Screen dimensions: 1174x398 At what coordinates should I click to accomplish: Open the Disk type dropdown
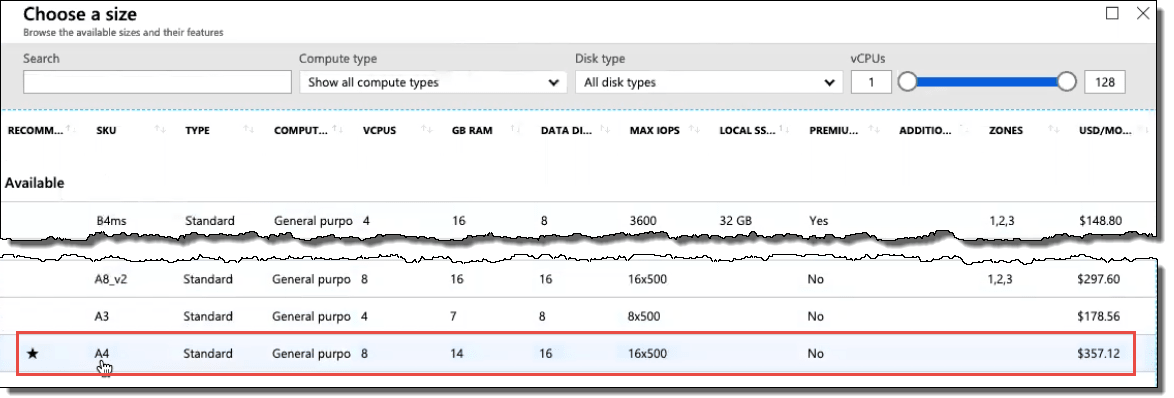click(709, 82)
